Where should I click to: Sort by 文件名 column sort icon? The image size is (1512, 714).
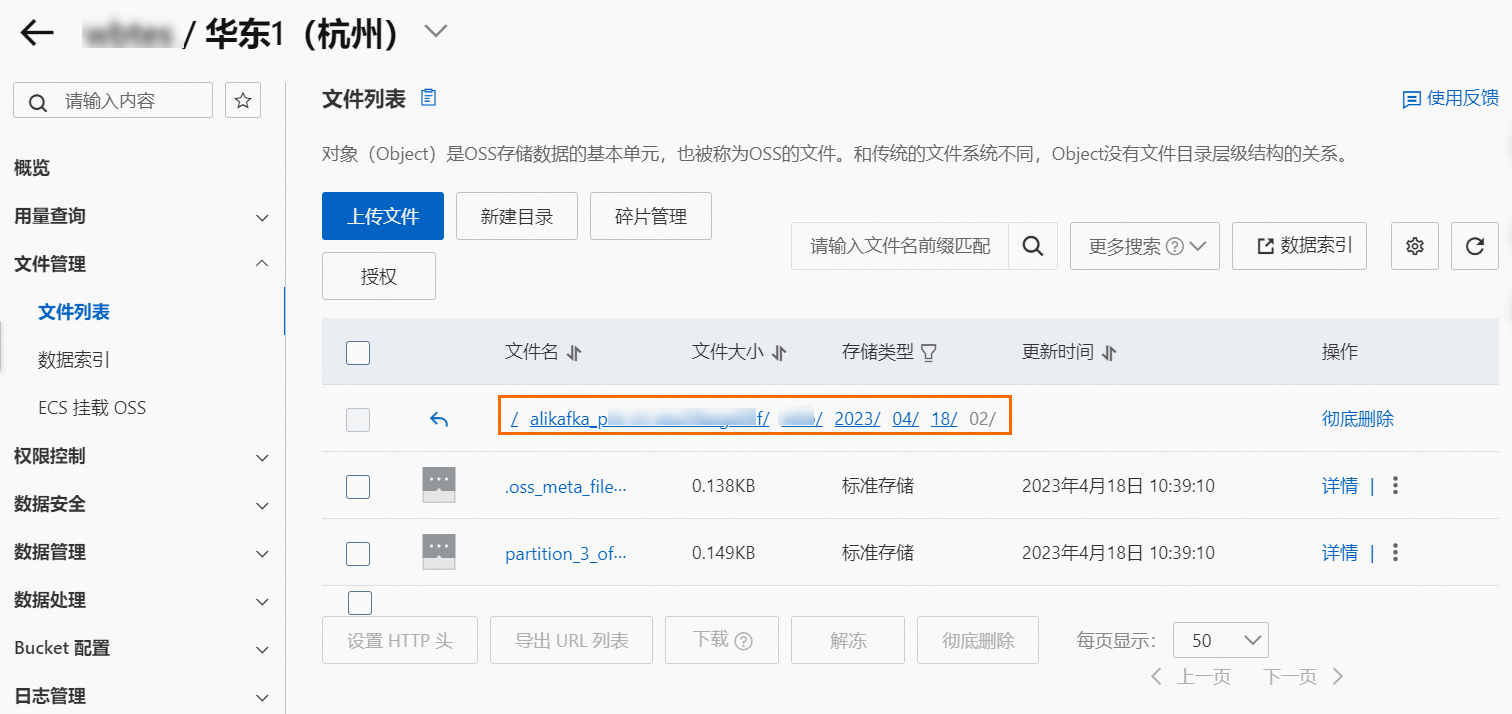click(x=574, y=353)
